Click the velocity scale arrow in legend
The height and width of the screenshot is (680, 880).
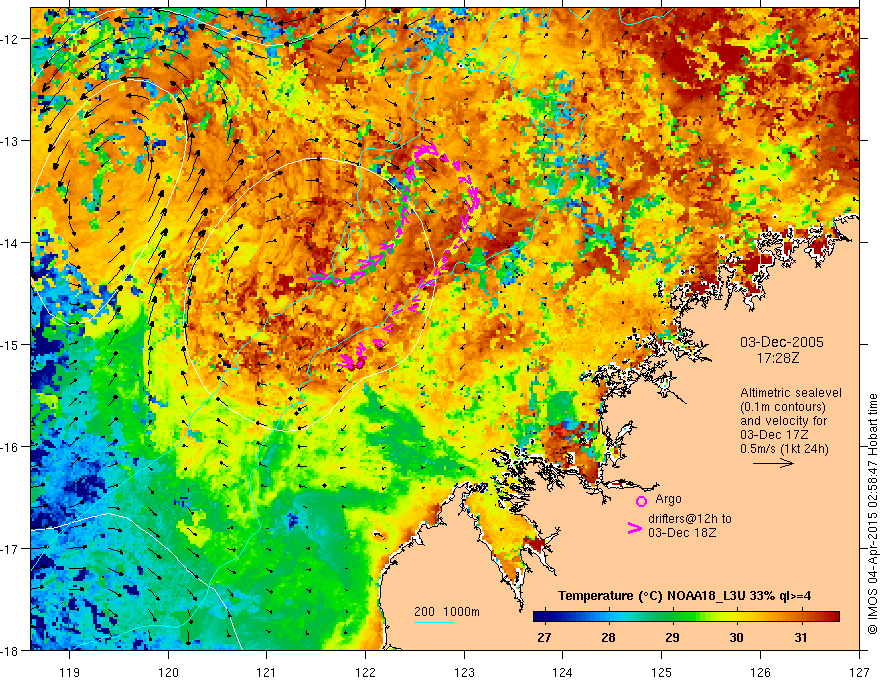coord(773,463)
